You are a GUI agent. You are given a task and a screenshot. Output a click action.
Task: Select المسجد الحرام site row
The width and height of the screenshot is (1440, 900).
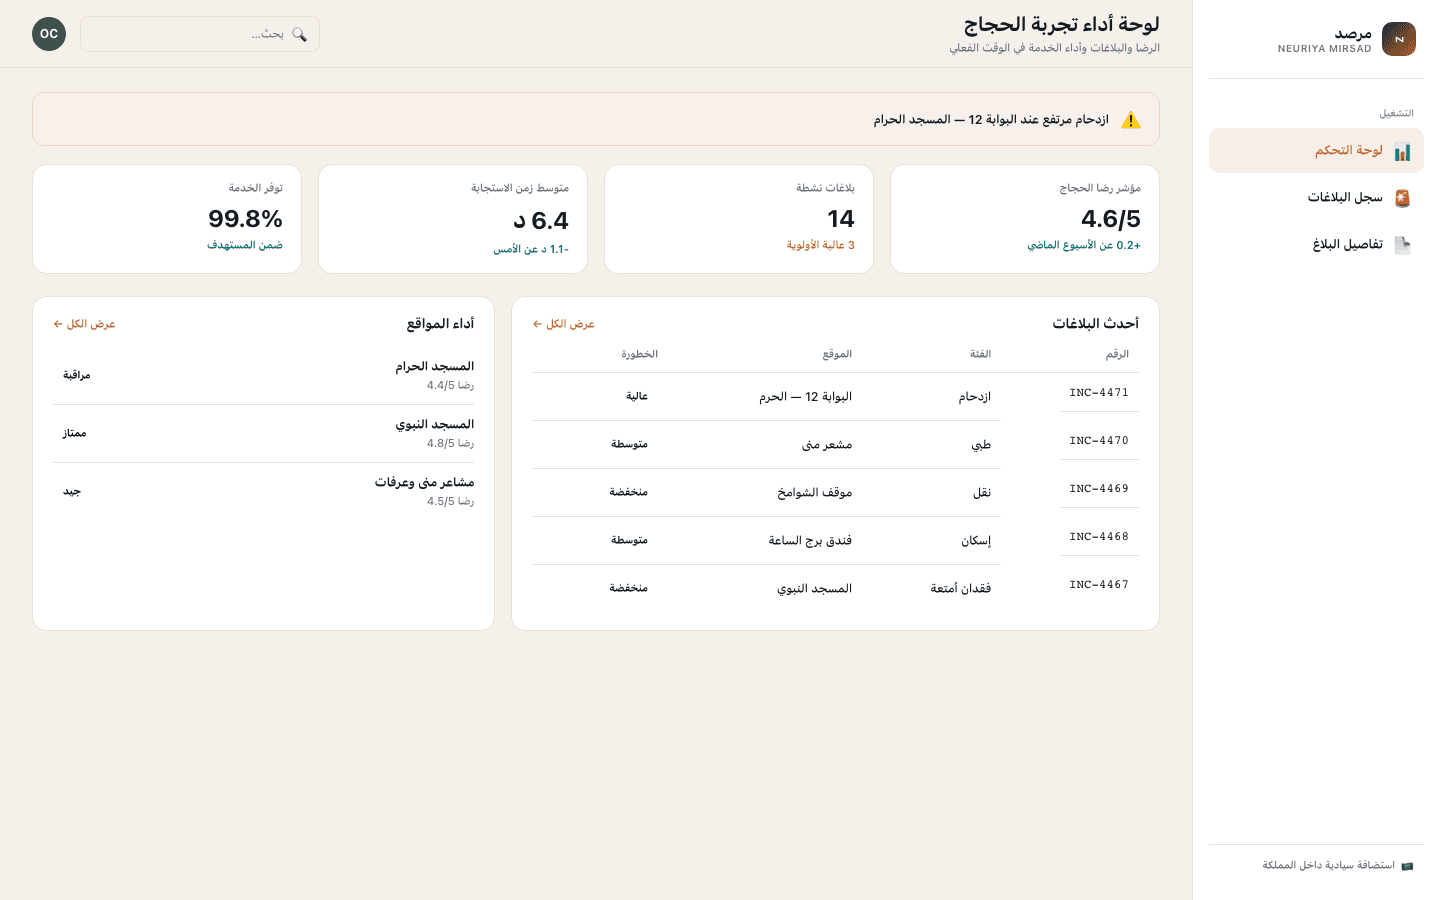tap(264, 375)
